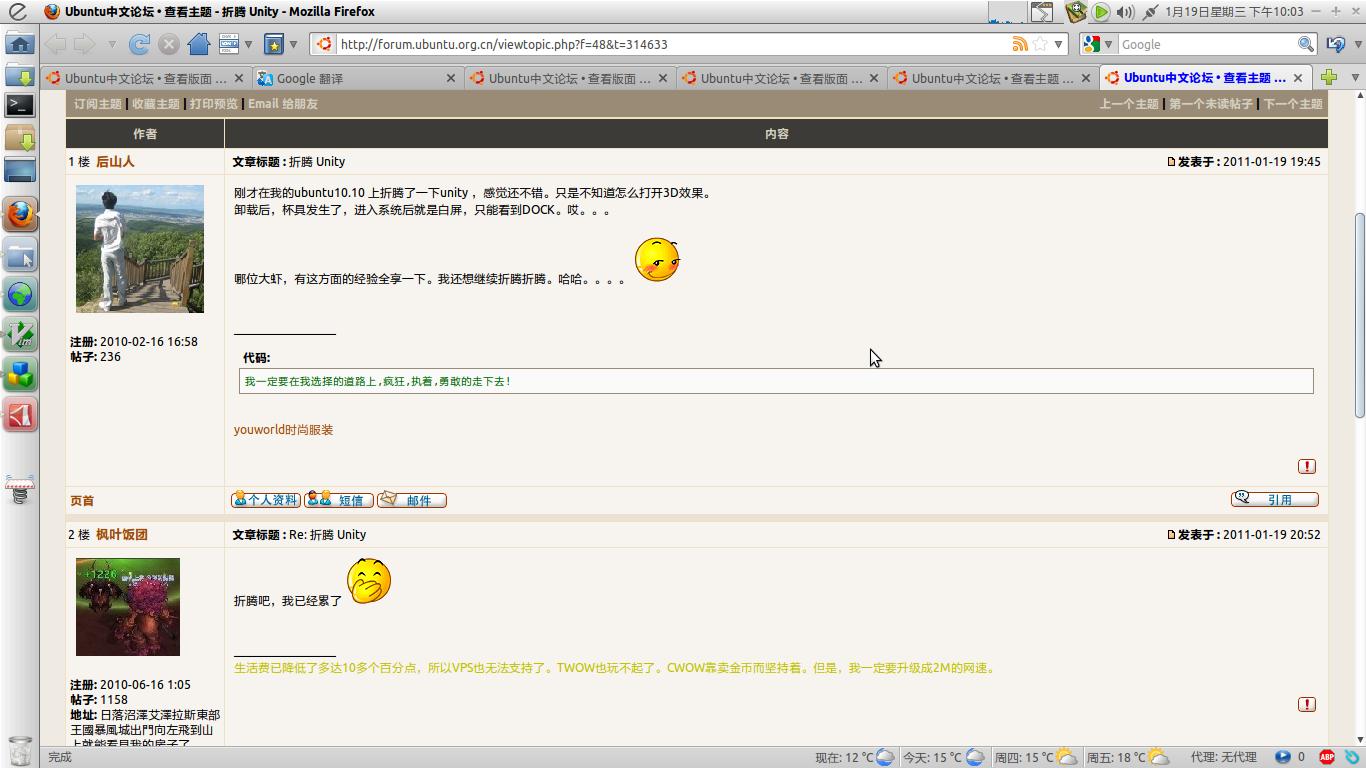
Task: Click the 个人资料 button under post 1
Action: point(266,499)
